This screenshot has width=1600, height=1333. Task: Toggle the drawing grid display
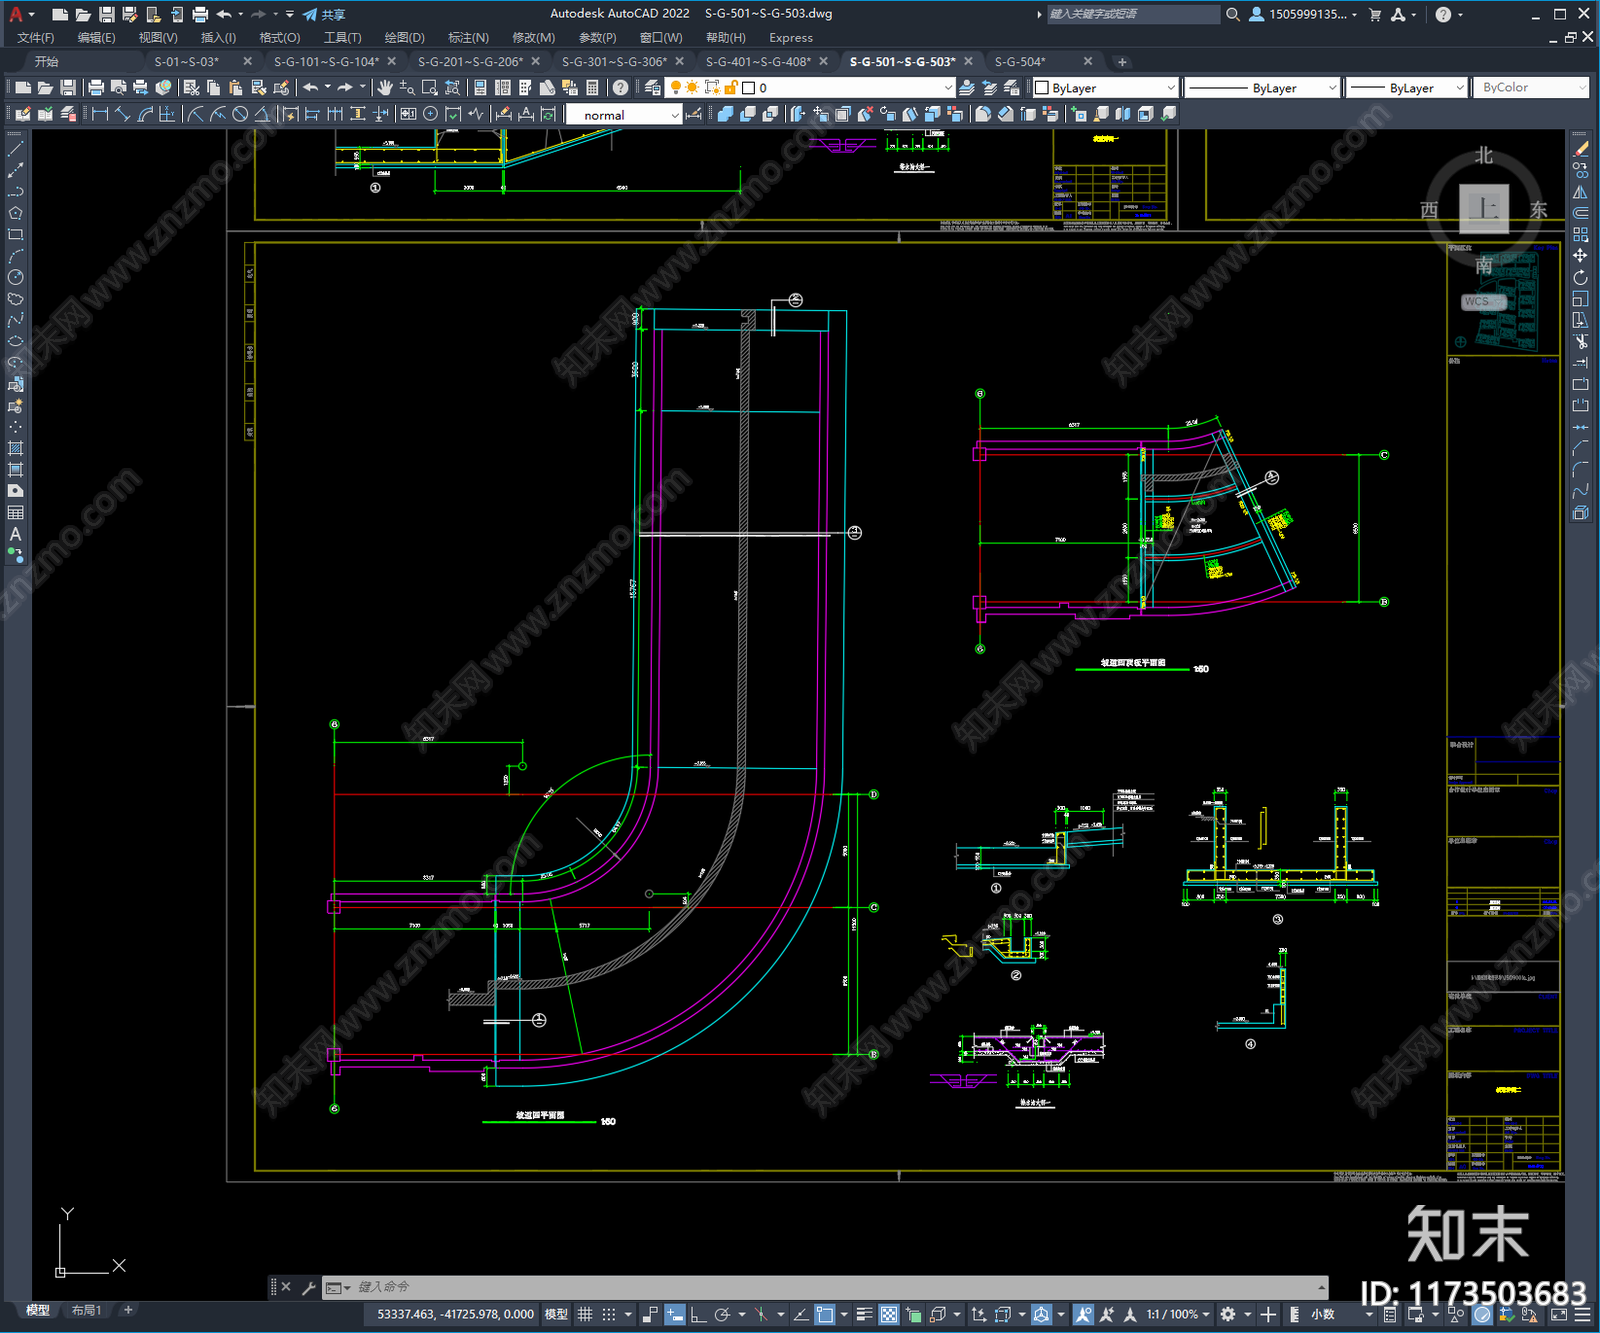pyautogui.click(x=585, y=1314)
